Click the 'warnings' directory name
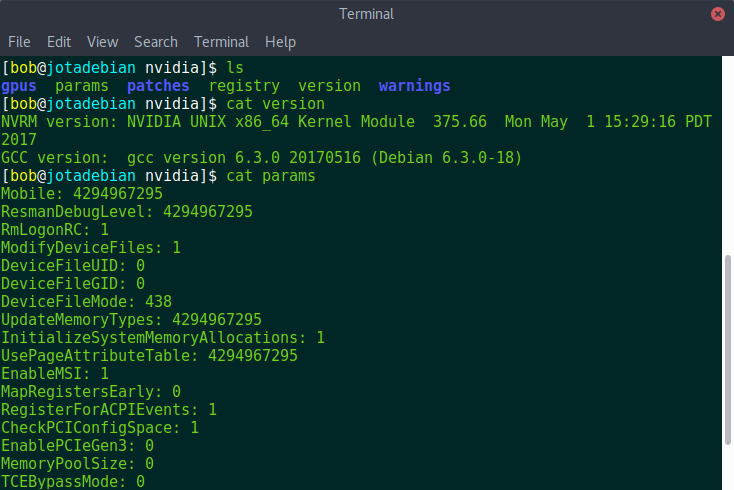734x490 pixels. tap(415, 86)
